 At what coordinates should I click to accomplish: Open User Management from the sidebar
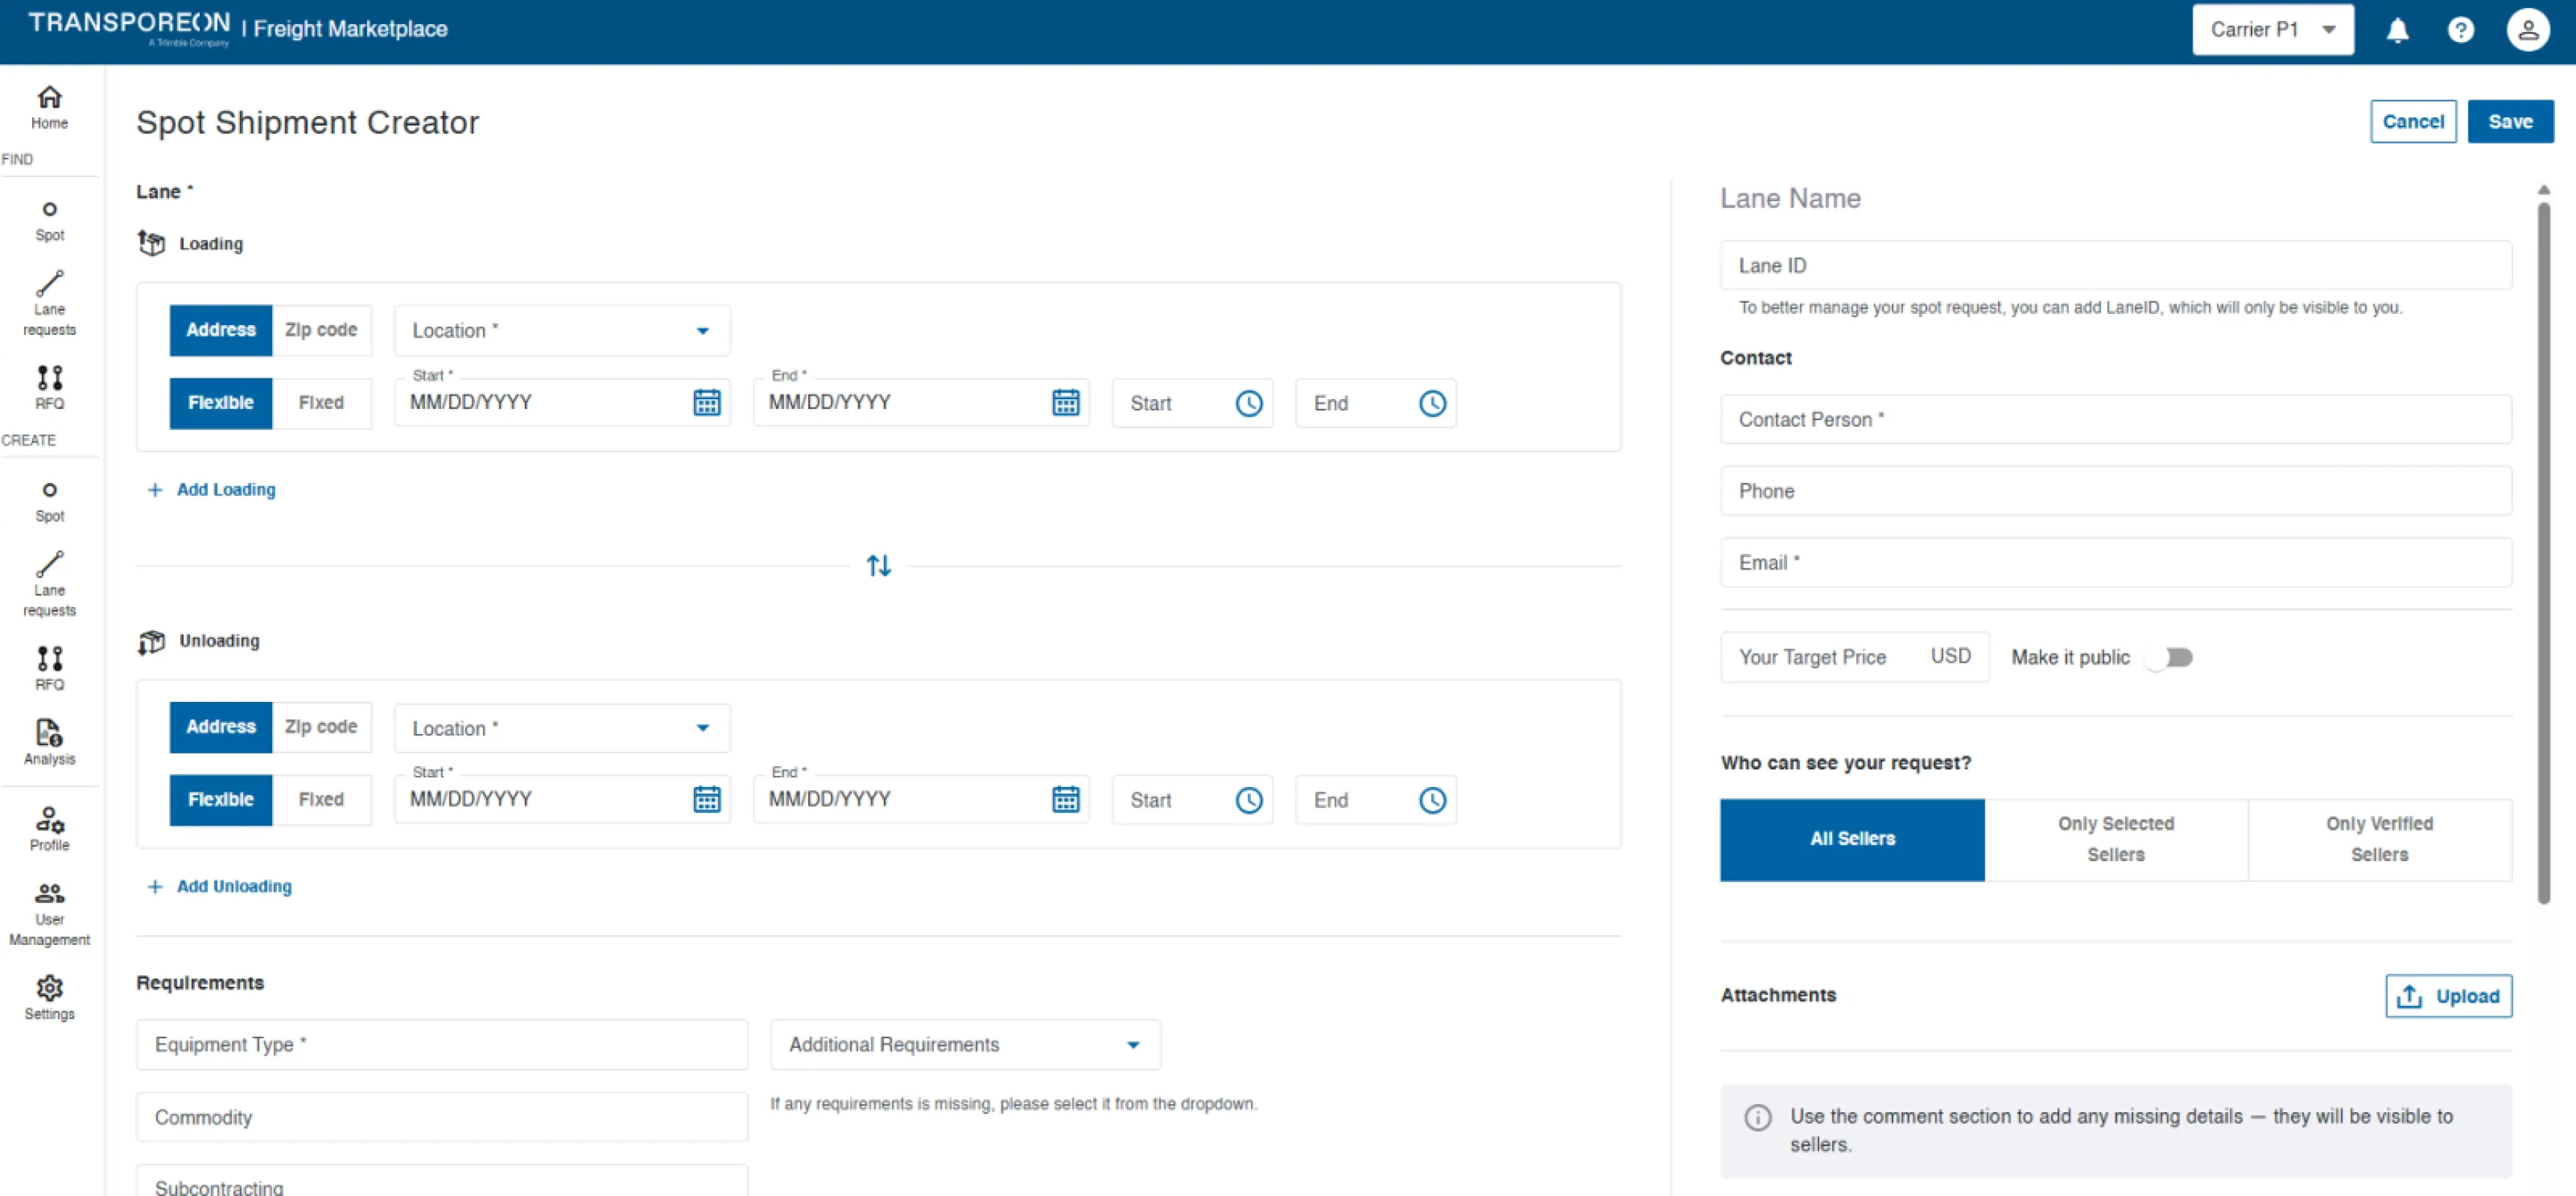pyautogui.click(x=49, y=913)
